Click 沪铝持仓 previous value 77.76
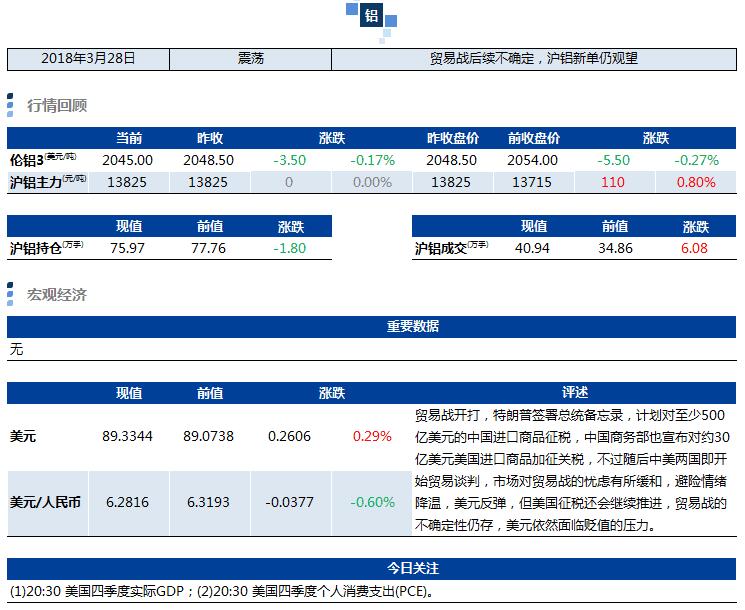 coord(209,248)
